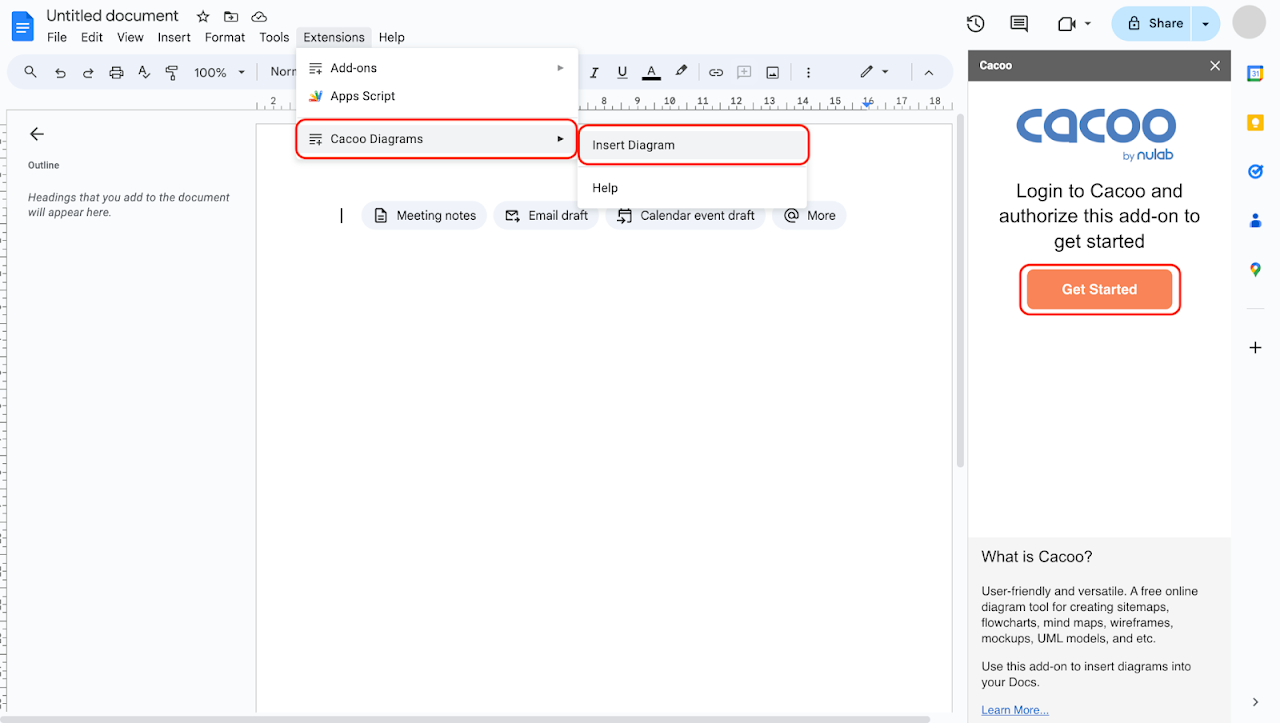Open the File menu
This screenshot has height=723, width=1280.
[x=57, y=37]
